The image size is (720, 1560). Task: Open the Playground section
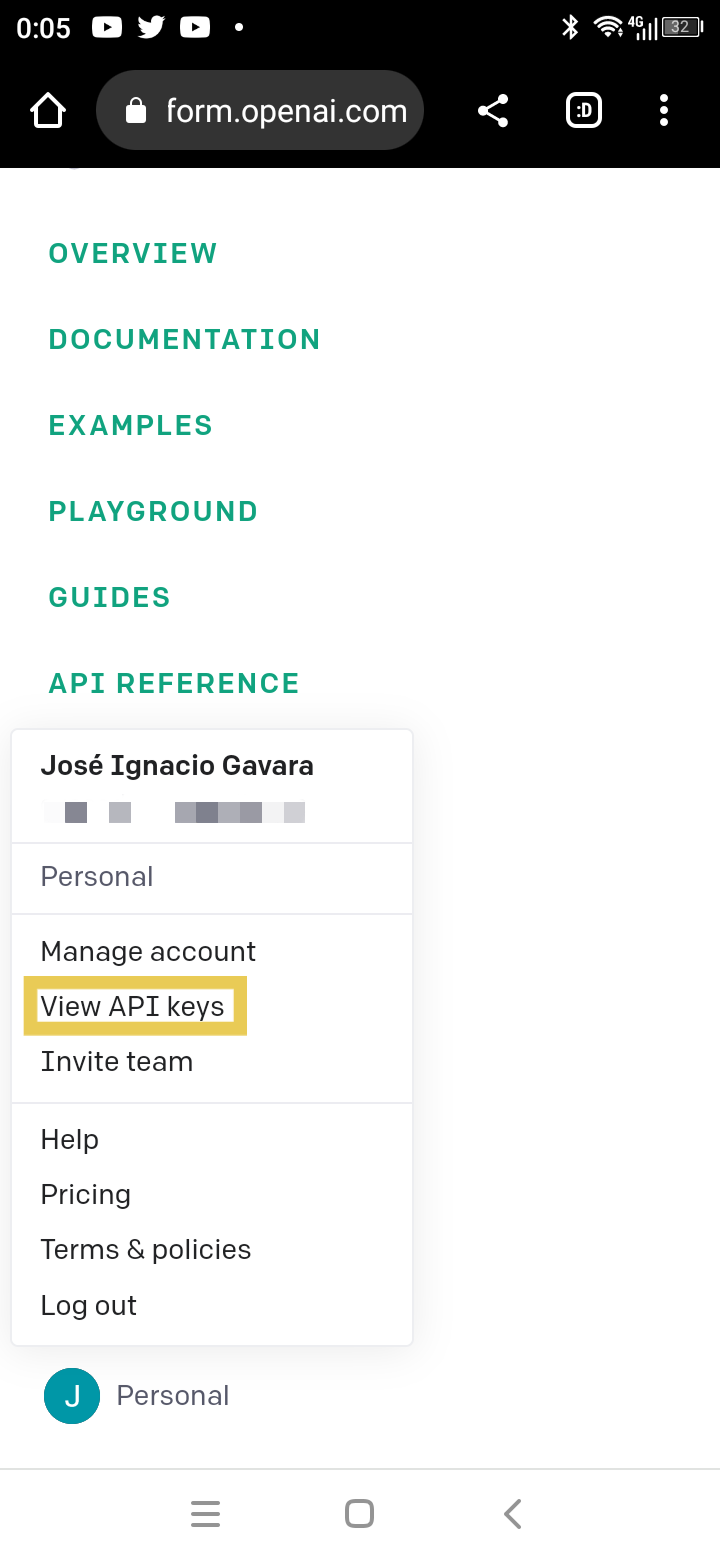(x=153, y=512)
